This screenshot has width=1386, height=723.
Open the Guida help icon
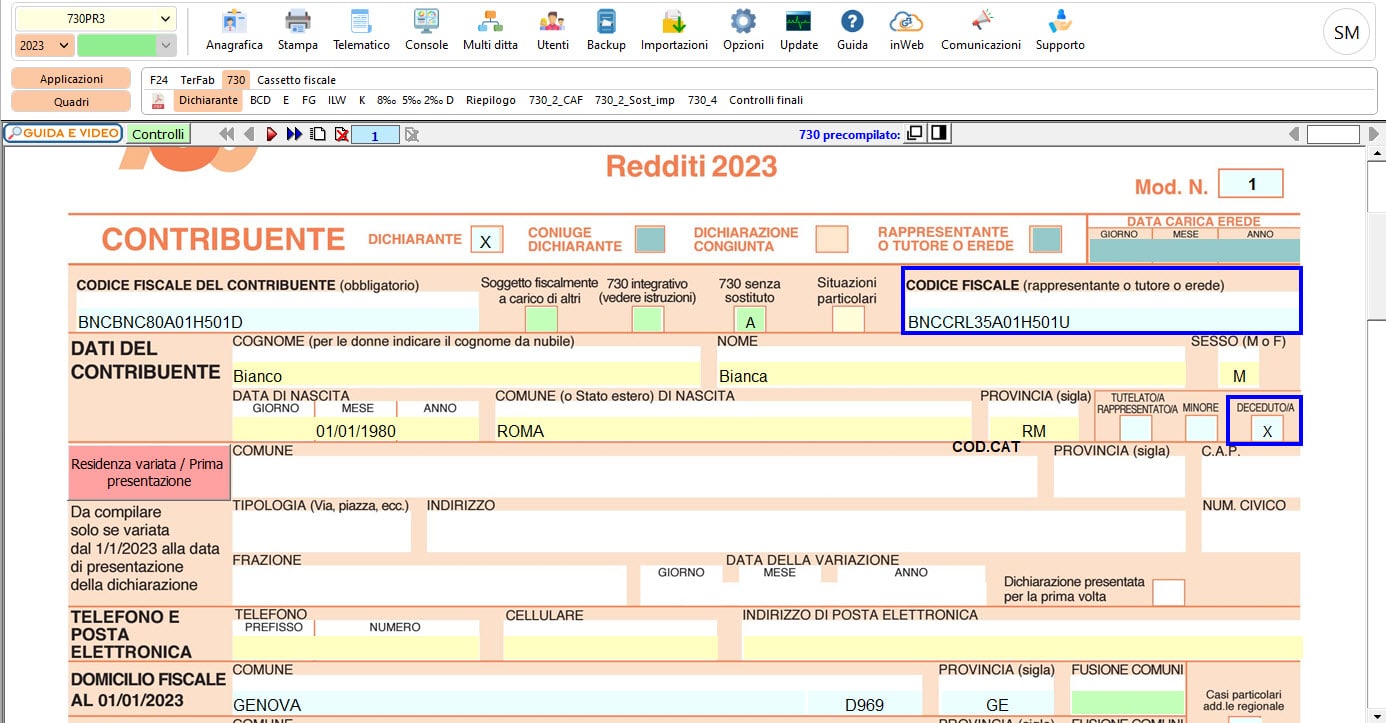(x=852, y=30)
